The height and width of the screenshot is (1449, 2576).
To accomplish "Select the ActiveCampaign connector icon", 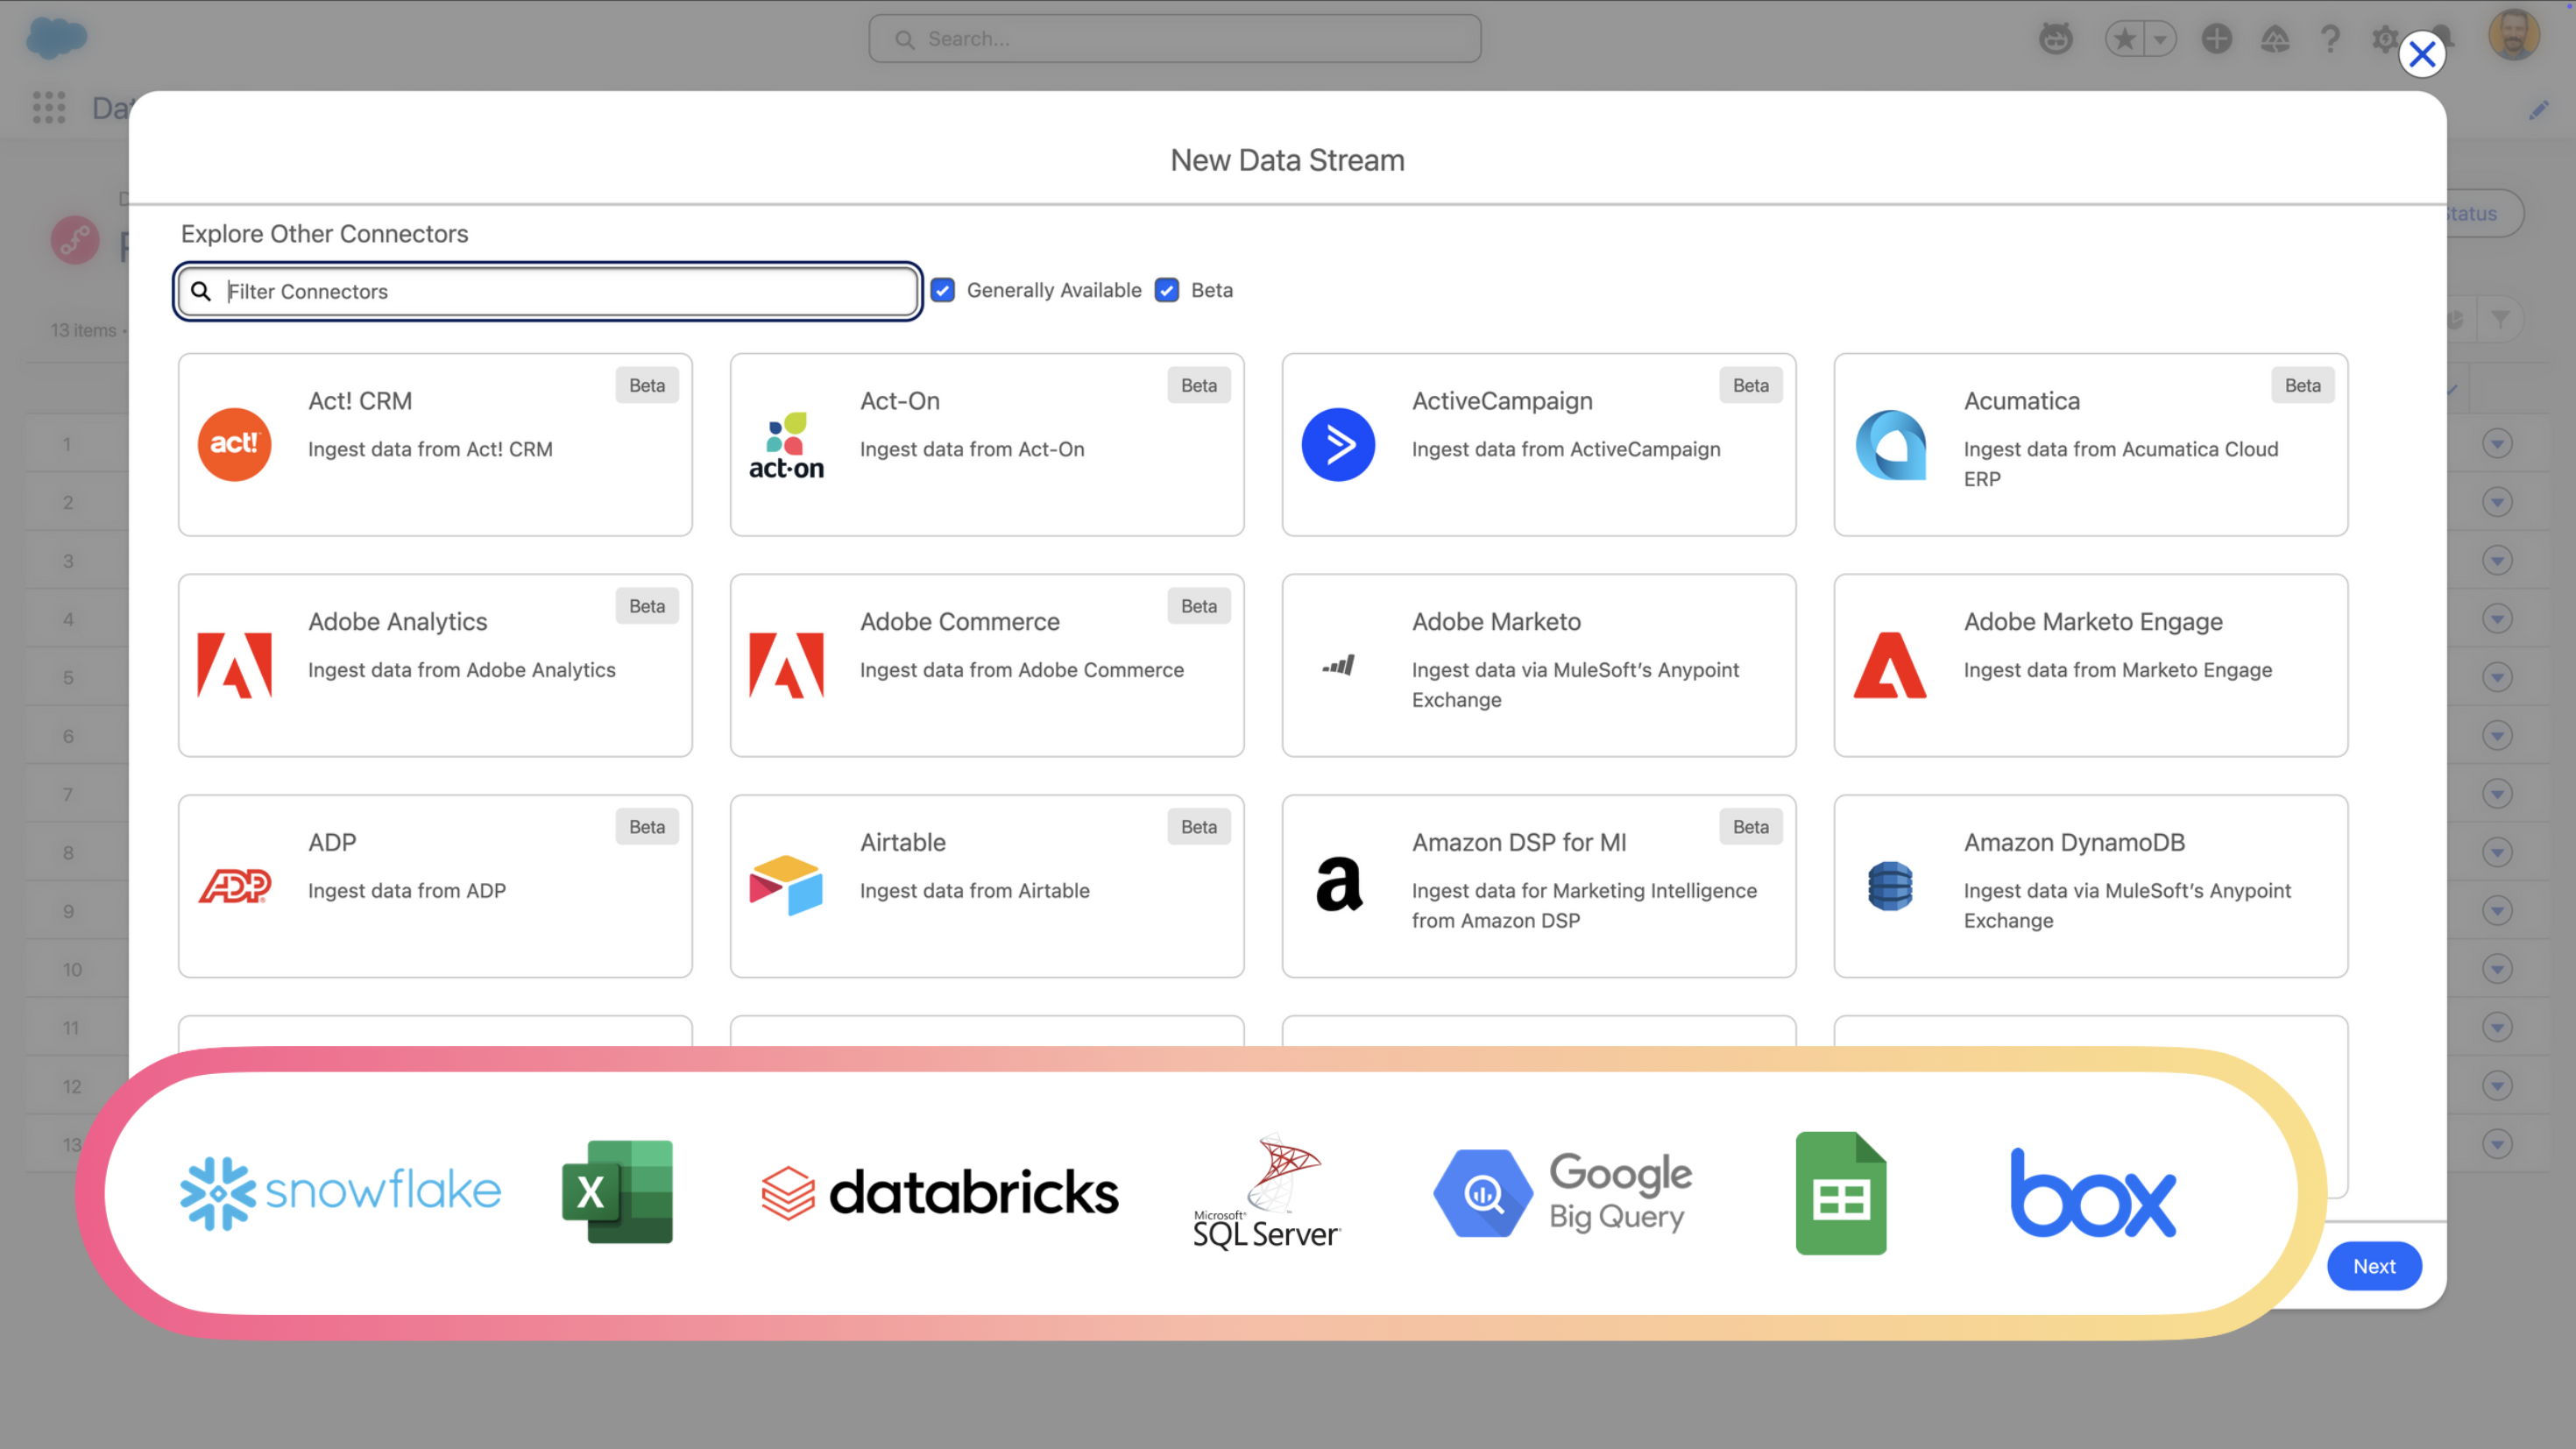I will pos(1338,444).
